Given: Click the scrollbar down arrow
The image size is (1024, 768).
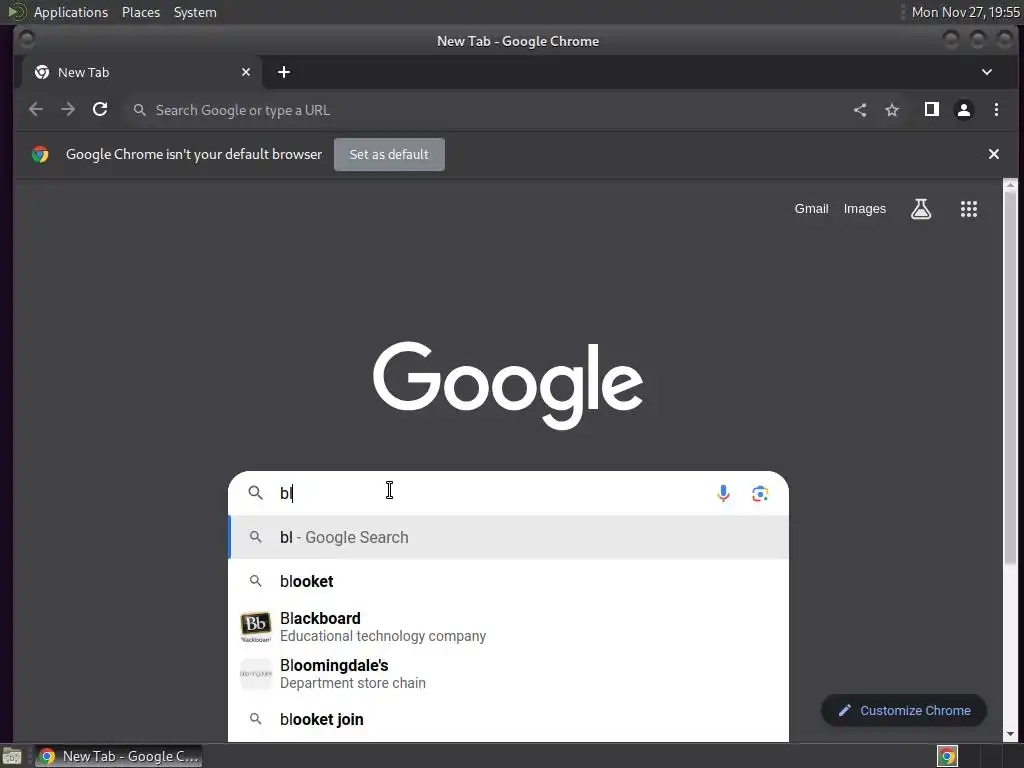Looking at the screenshot, I should (1010, 734).
